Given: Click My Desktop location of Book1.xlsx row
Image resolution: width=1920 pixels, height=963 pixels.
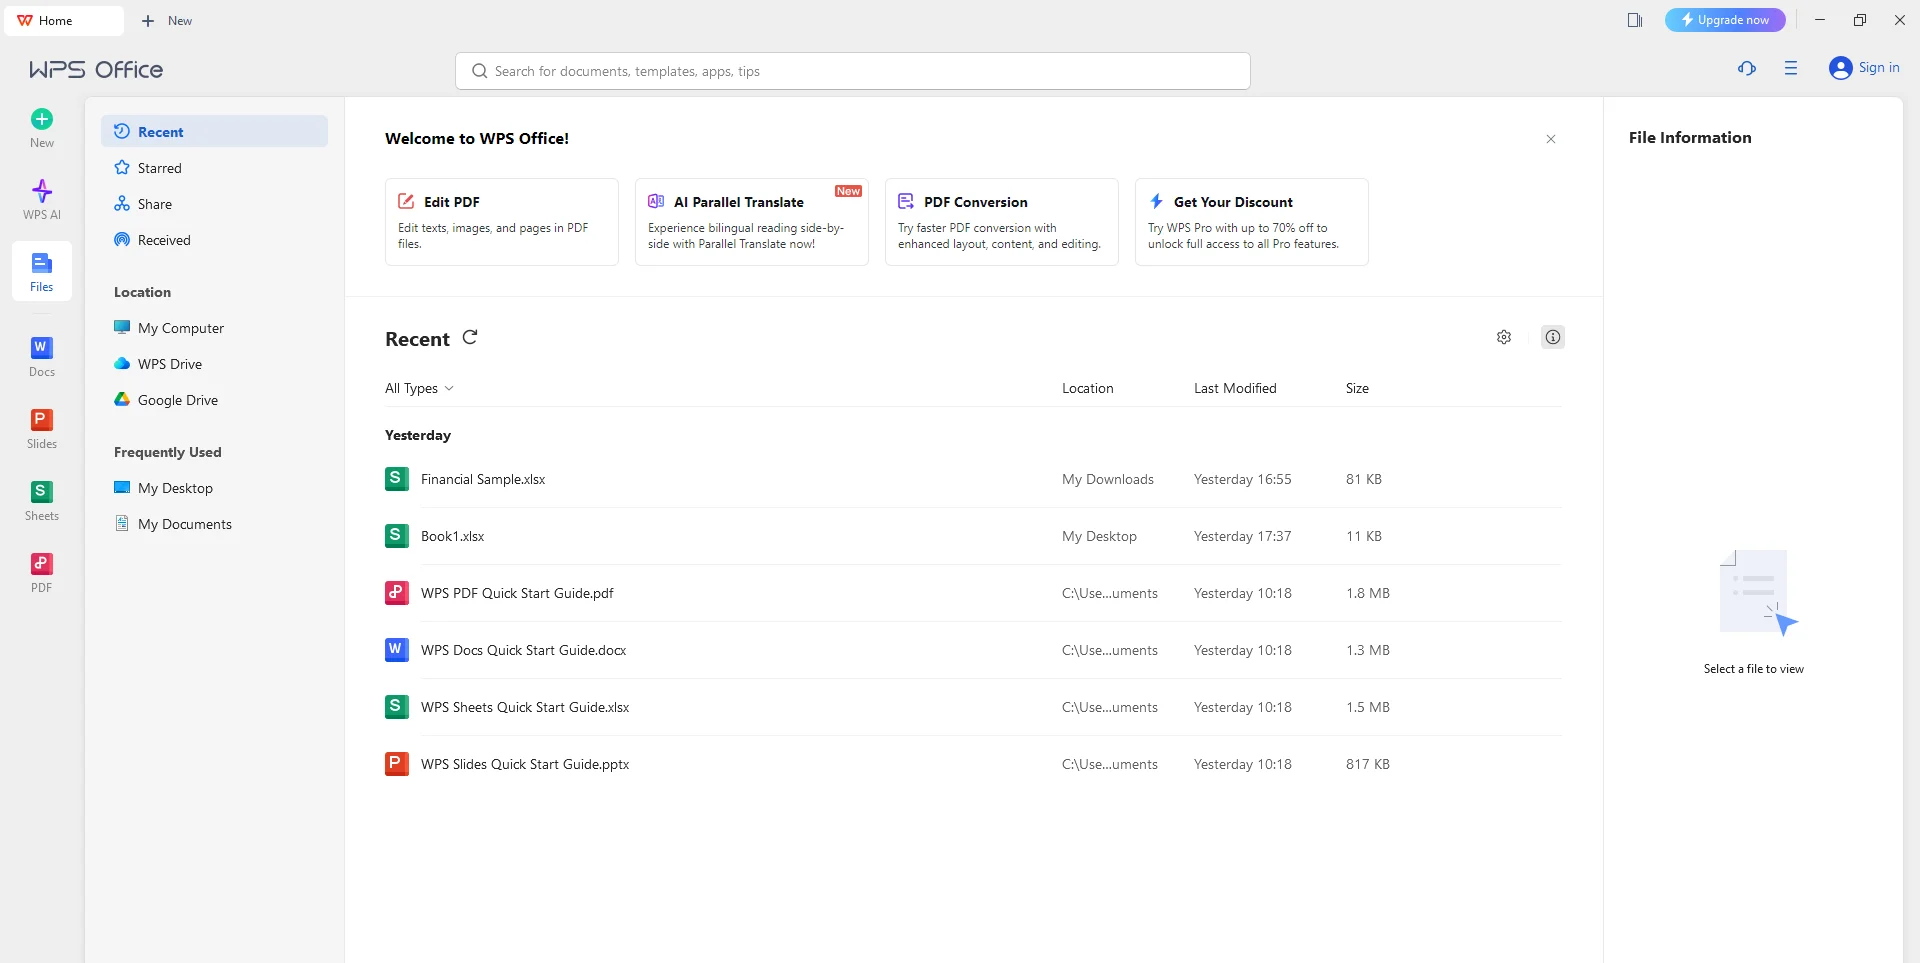Looking at the screenshot, I should pyautogui.click(x=1099, y=536).
